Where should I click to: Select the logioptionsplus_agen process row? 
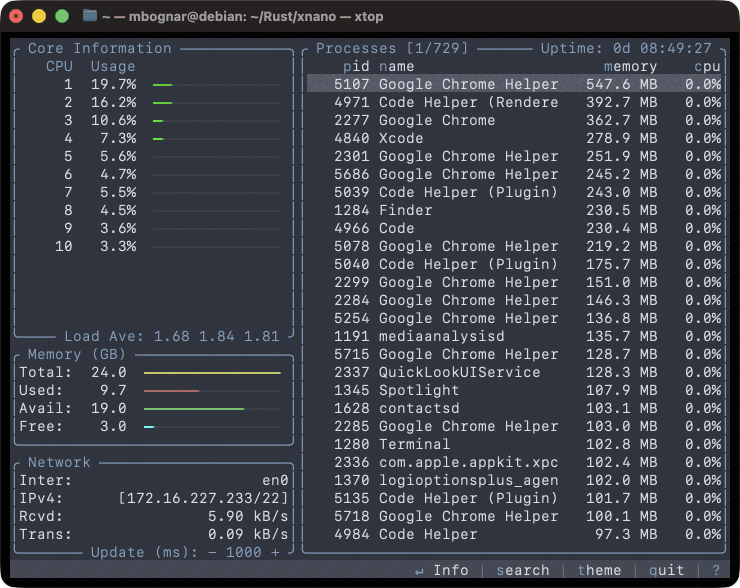514,480
